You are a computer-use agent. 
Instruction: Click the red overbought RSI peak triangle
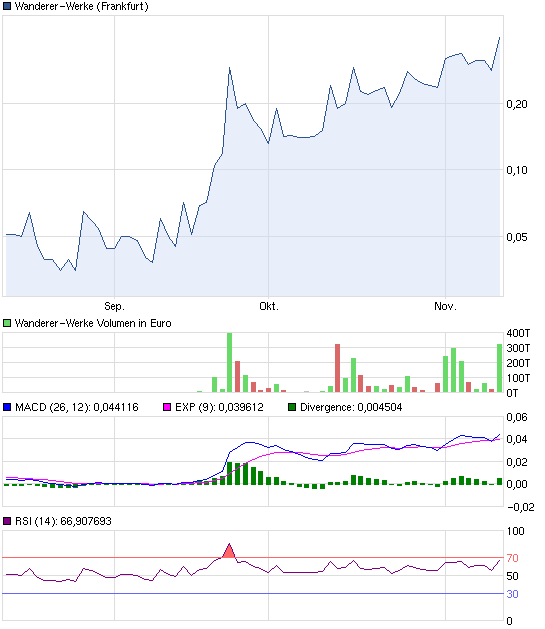(229, 552)
